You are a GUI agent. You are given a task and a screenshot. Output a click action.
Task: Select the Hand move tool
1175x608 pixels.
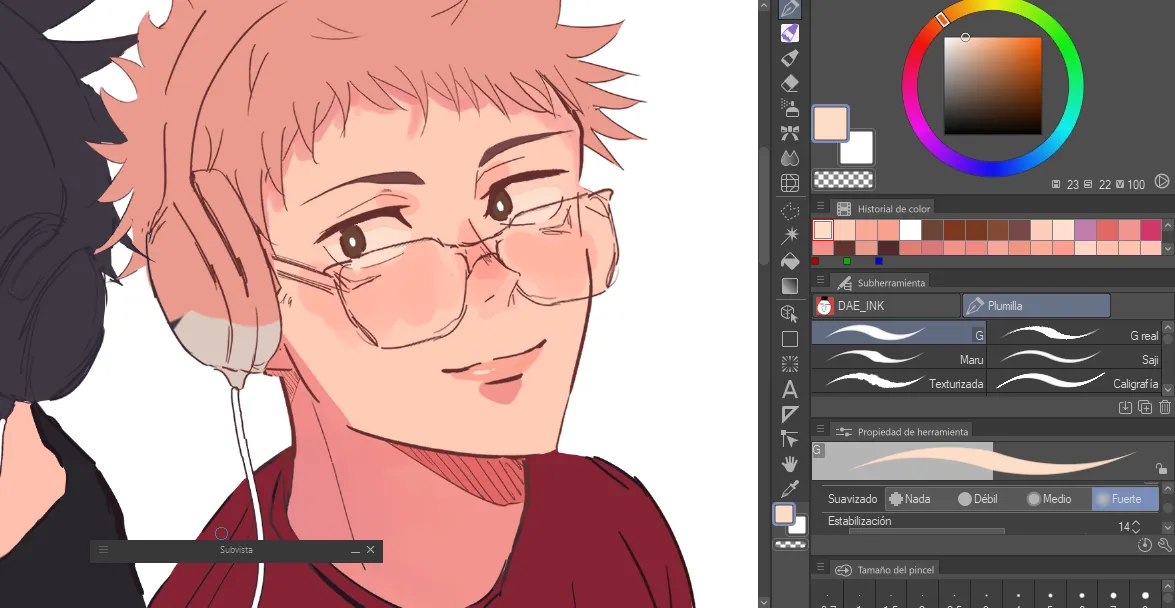[x=789, y=464]
